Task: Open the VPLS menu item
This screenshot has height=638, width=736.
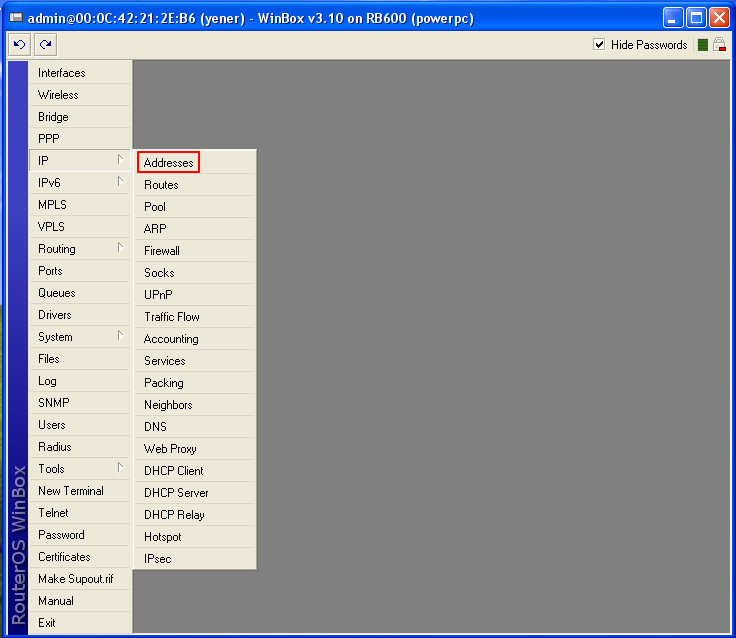Action: click(x=80, y=227)
